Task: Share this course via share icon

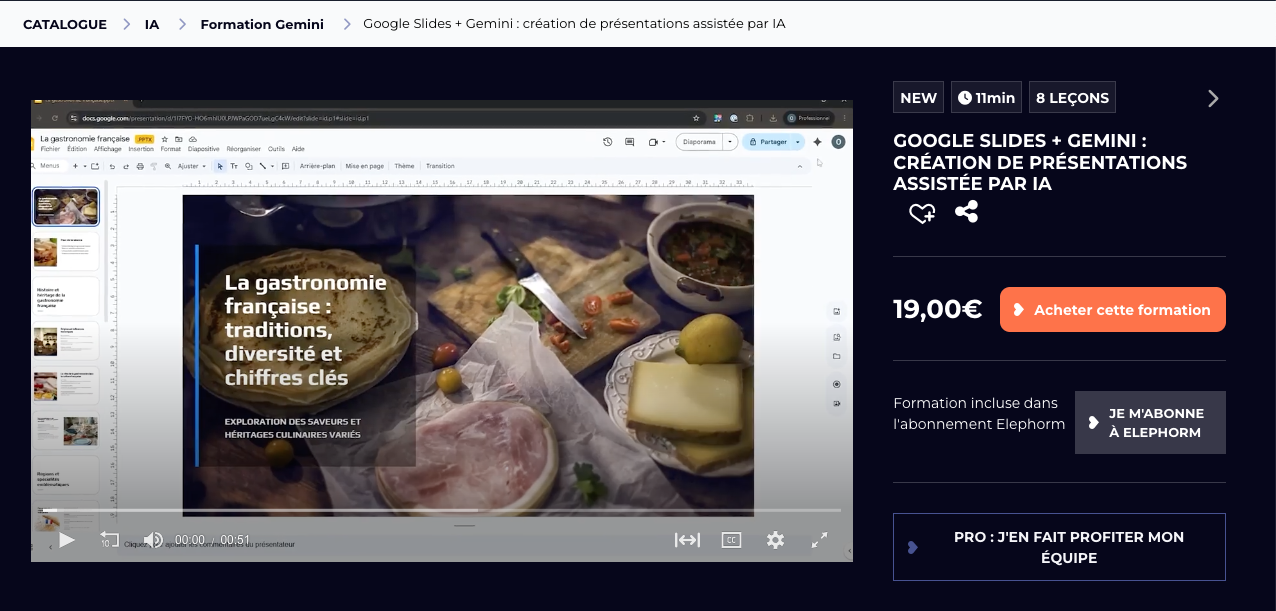Action: (x=966, y=212)
